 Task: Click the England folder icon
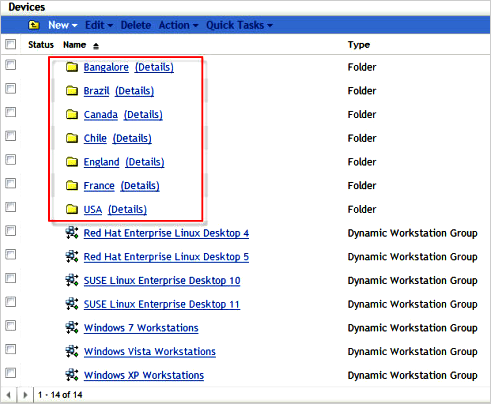(72, 162)
